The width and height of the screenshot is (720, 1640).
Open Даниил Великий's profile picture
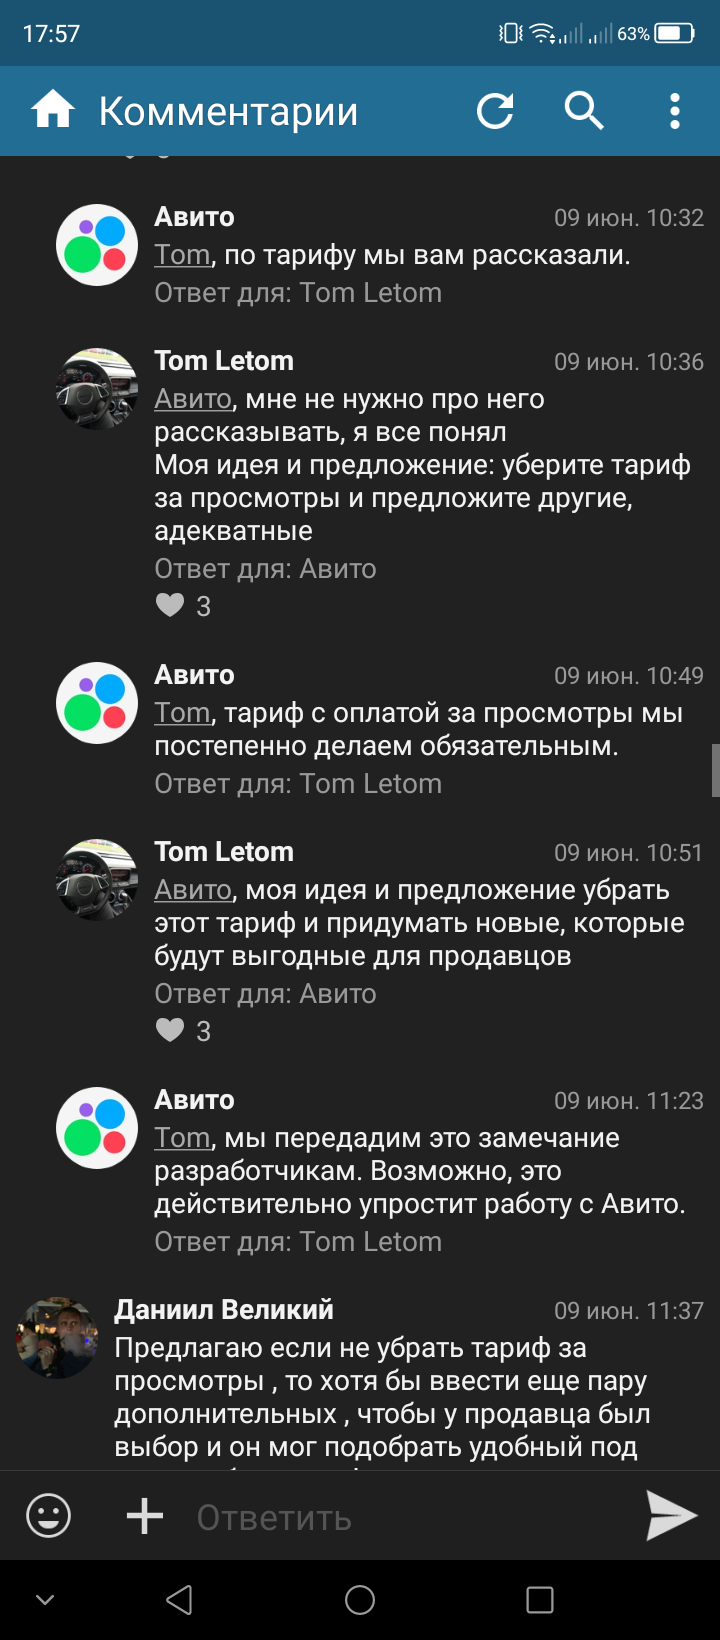tap(57, 1338)
